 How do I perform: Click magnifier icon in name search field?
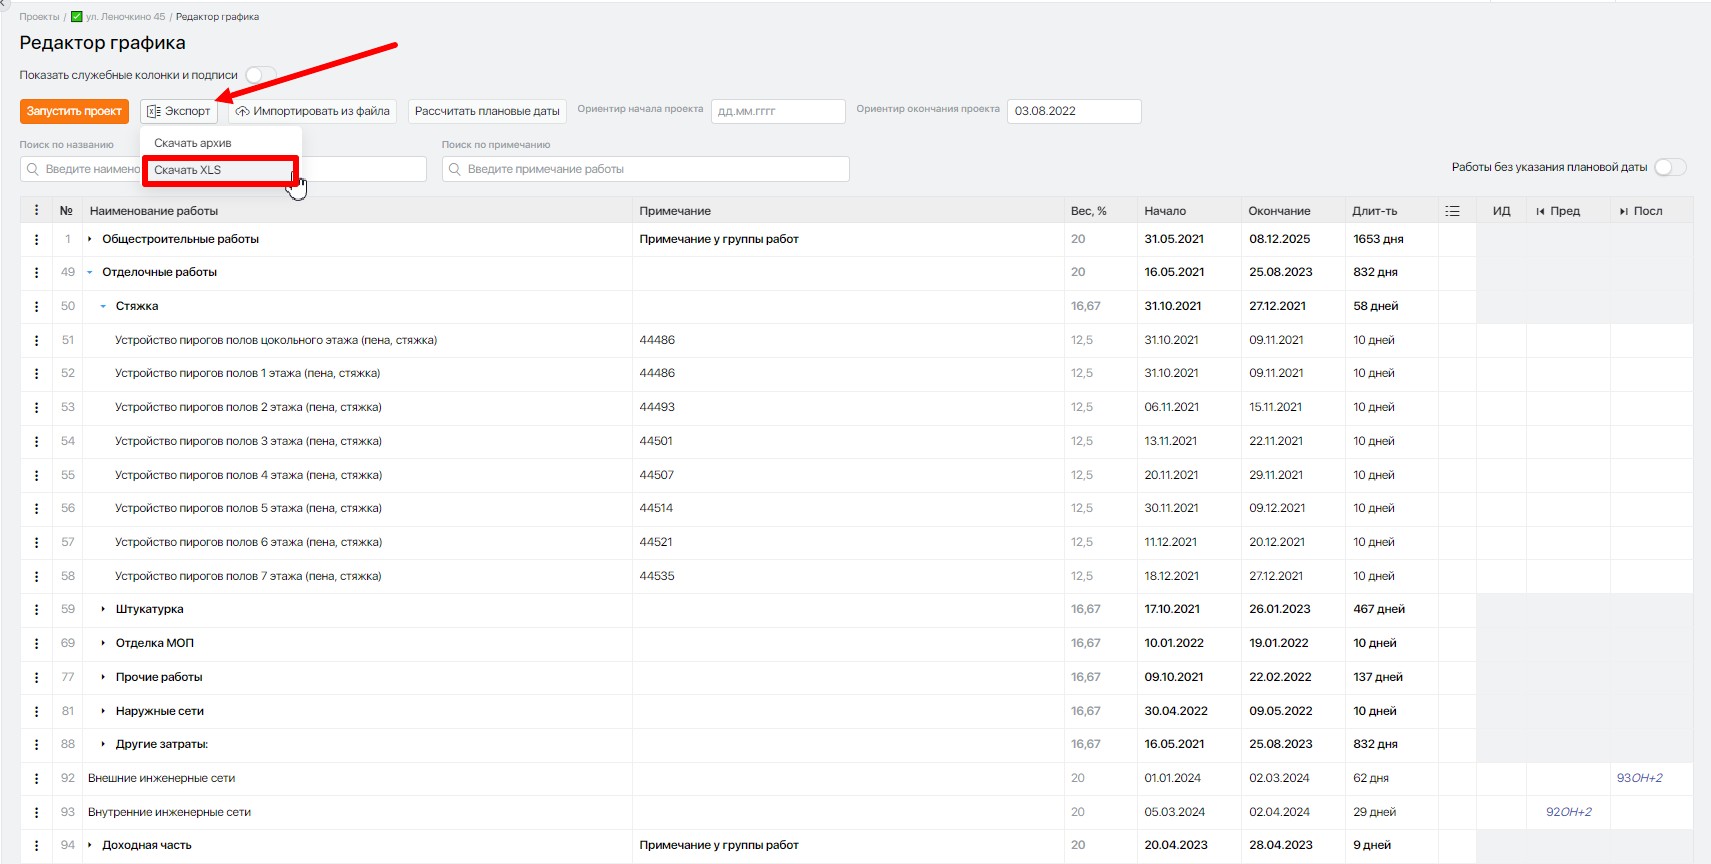[33, 169]
